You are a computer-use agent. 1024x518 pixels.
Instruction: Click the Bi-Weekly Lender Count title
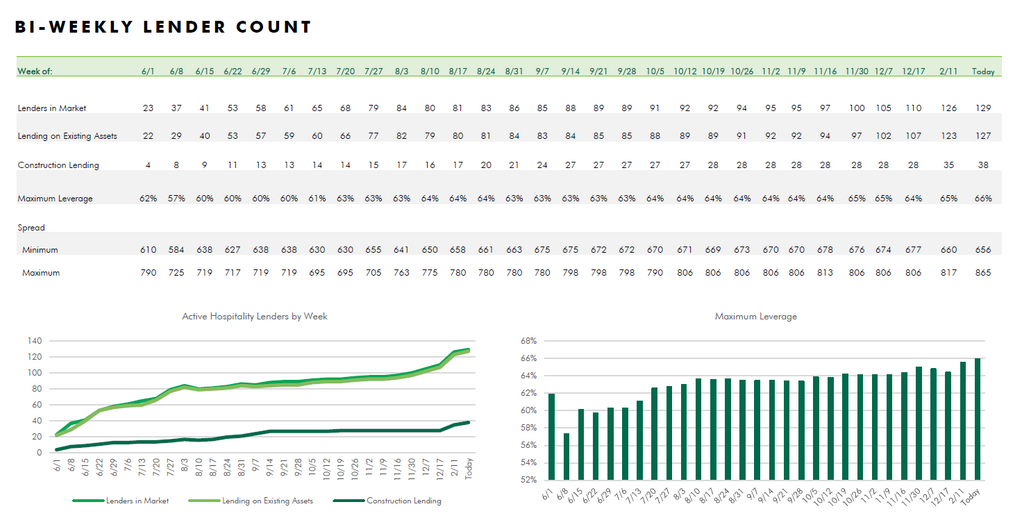[163, 27]
